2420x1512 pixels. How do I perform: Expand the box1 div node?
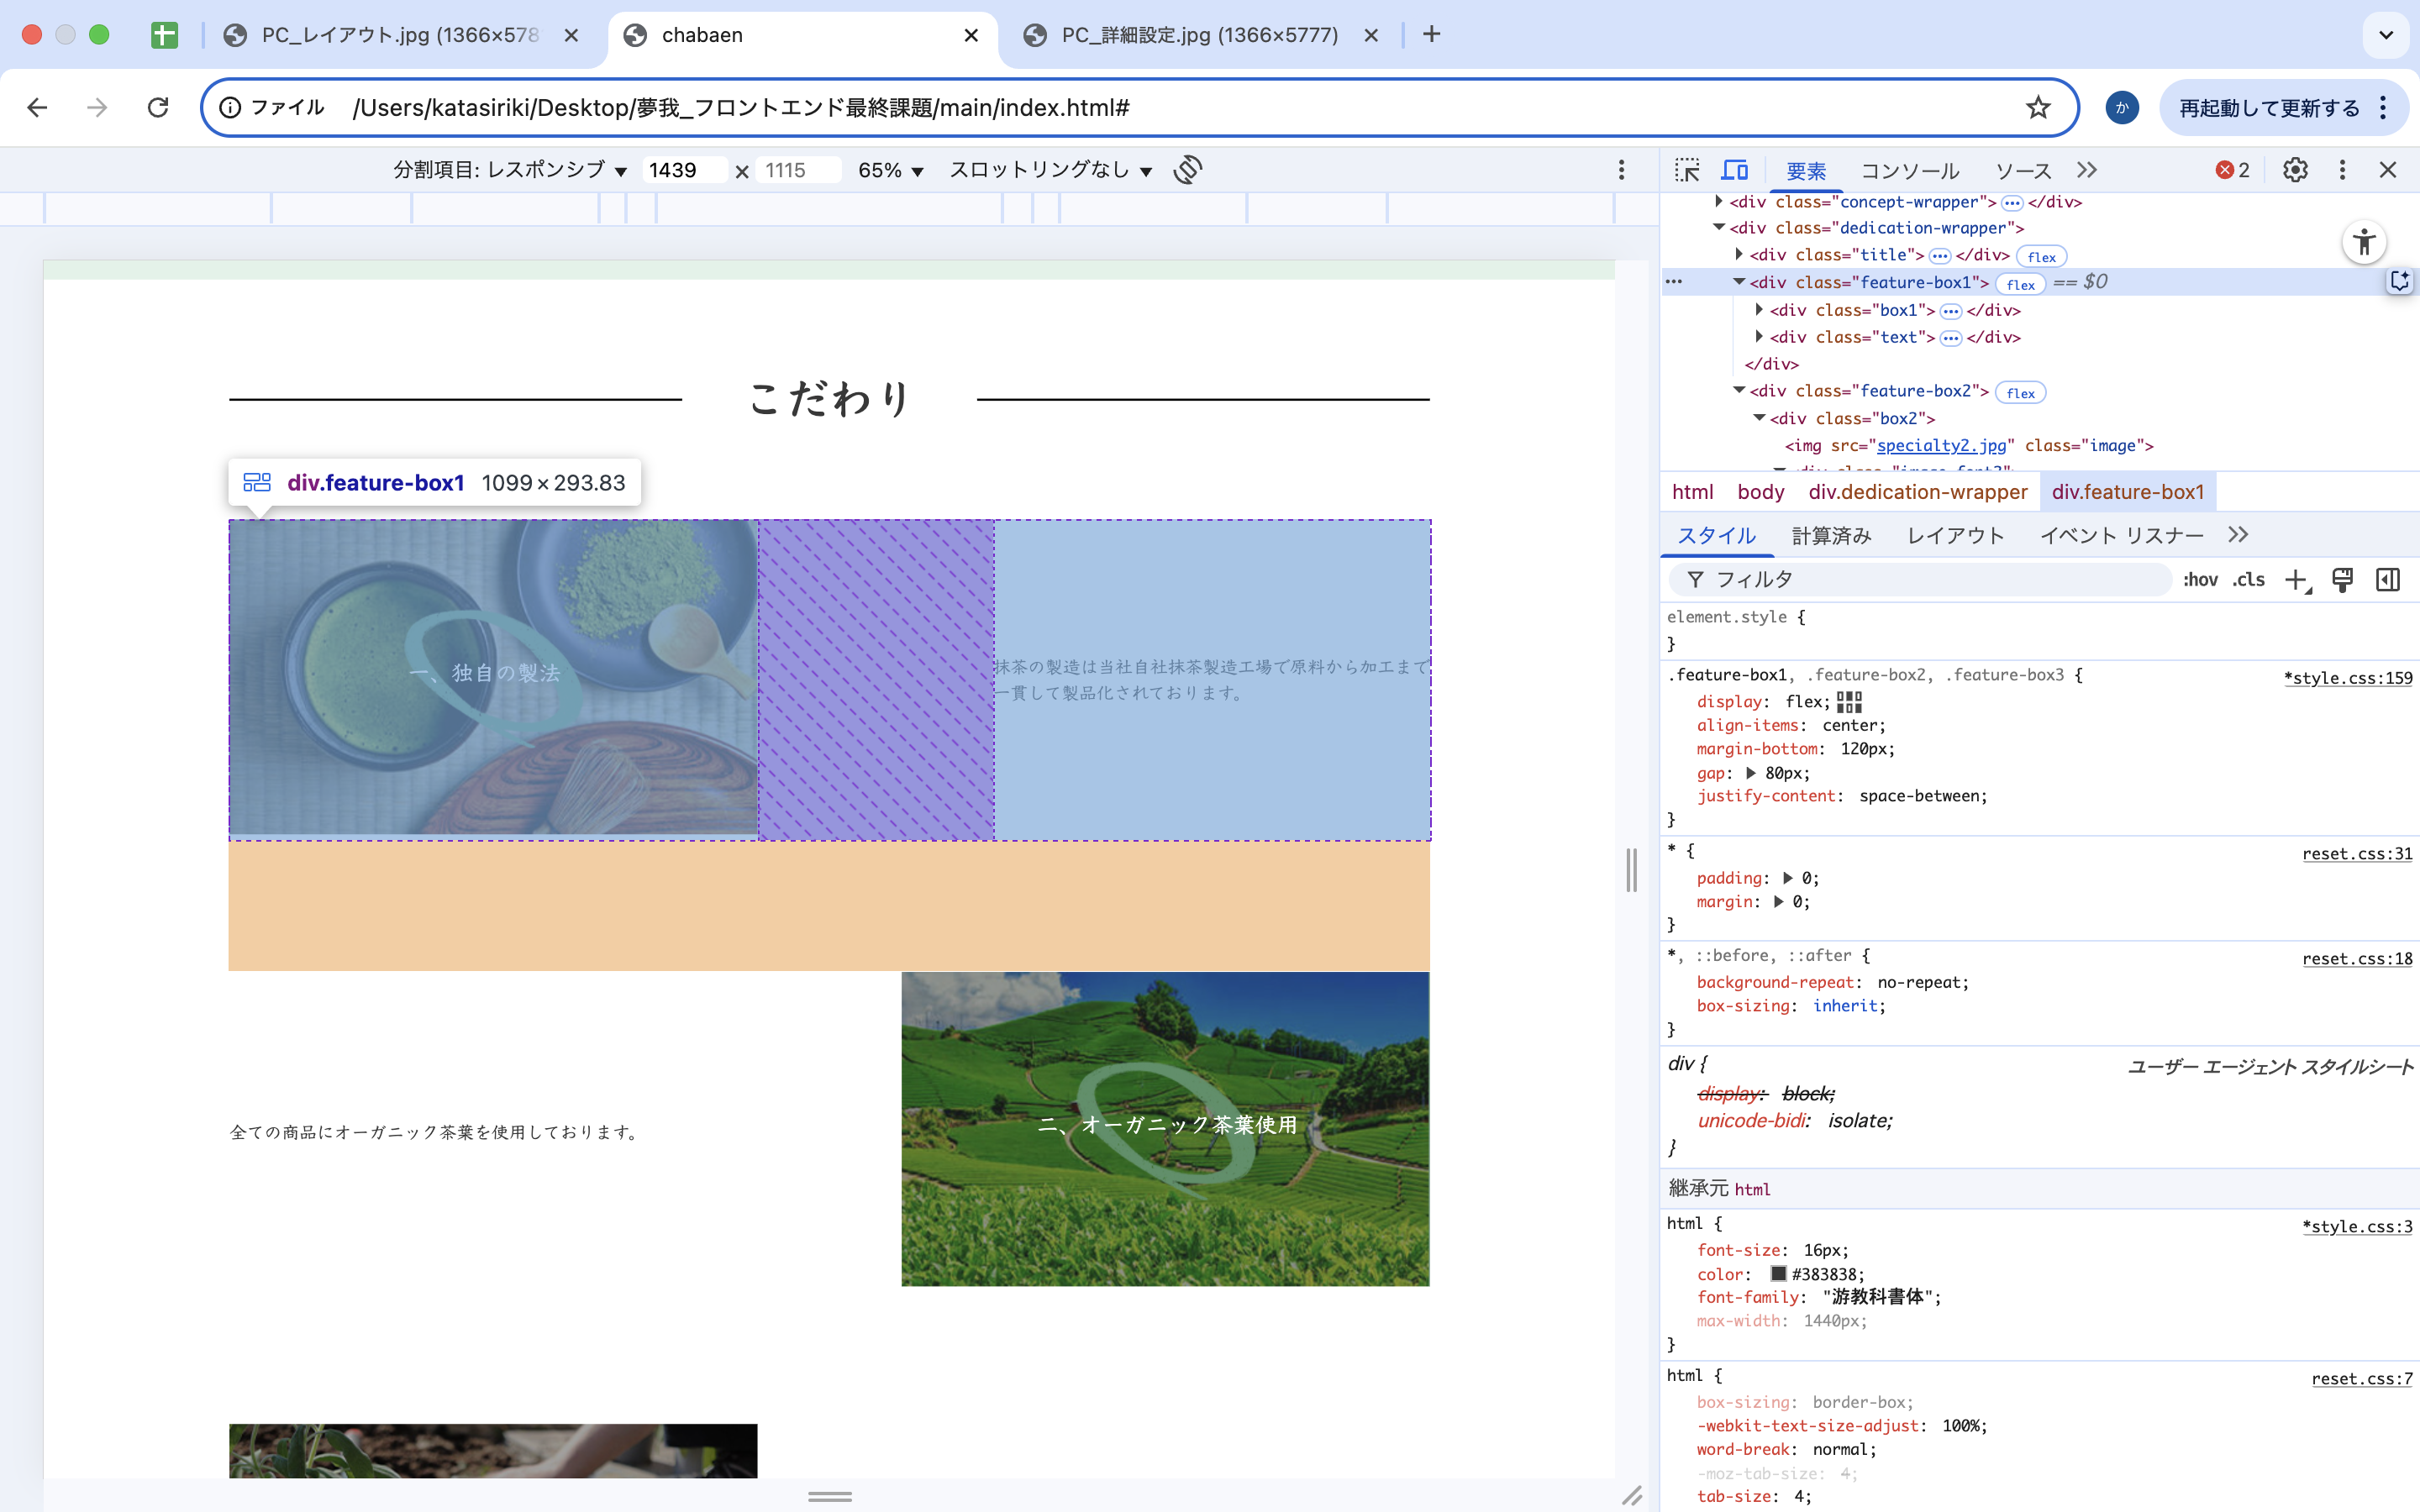pyautogui.click(x=1759, y=310)
